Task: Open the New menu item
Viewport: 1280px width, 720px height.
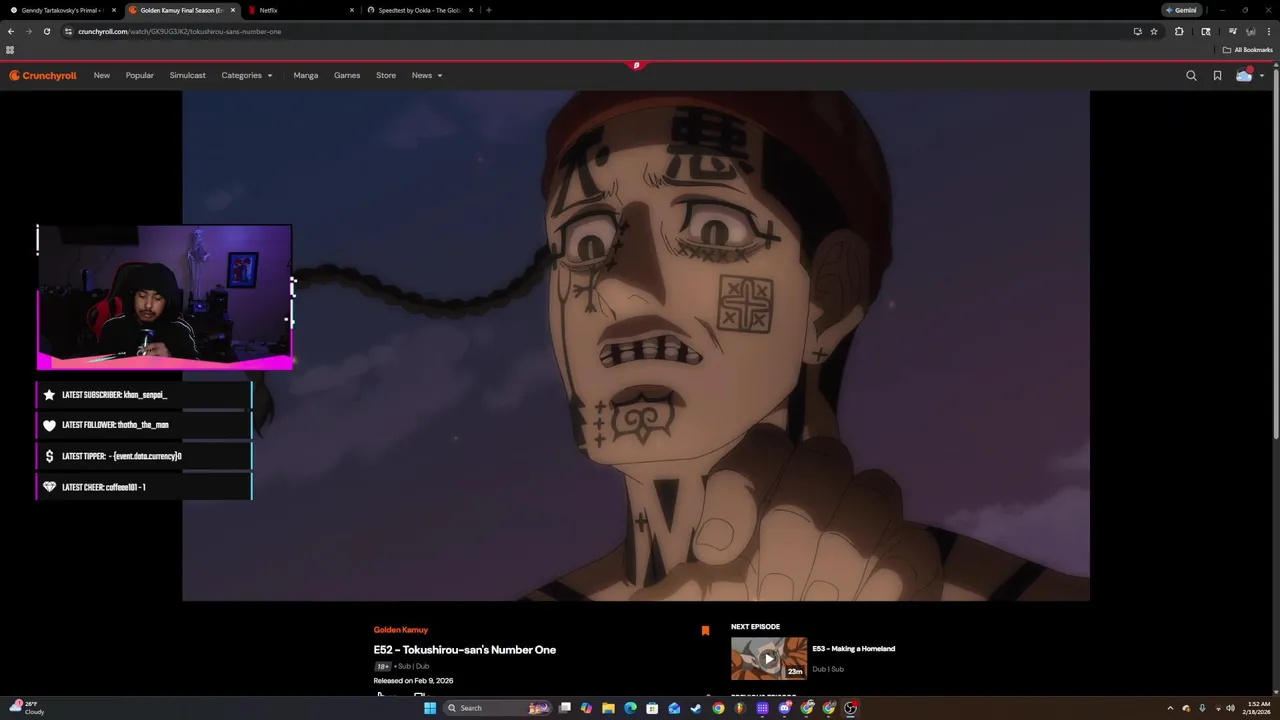Action: [102, 75]
